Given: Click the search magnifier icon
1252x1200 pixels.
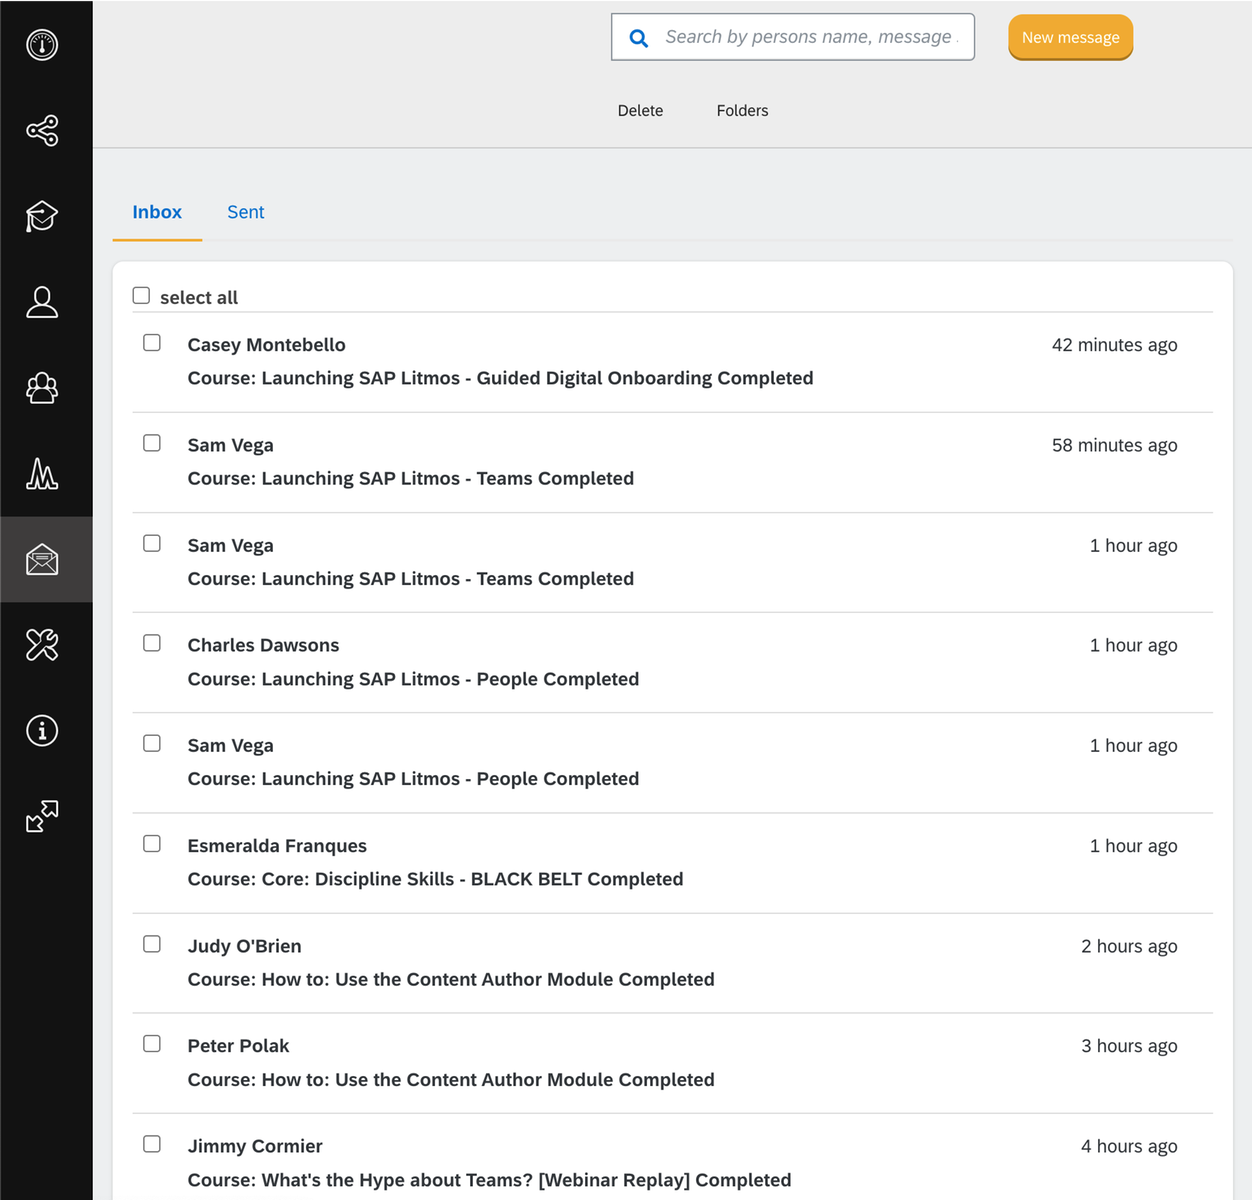Looking at the screenshot, I should coord(638,38).
